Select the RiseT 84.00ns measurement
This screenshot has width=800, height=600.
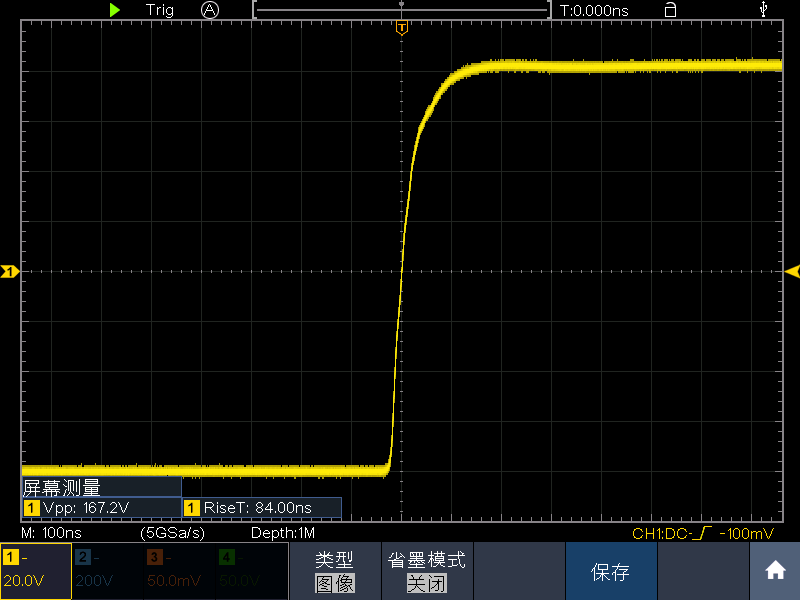(261, 508)
